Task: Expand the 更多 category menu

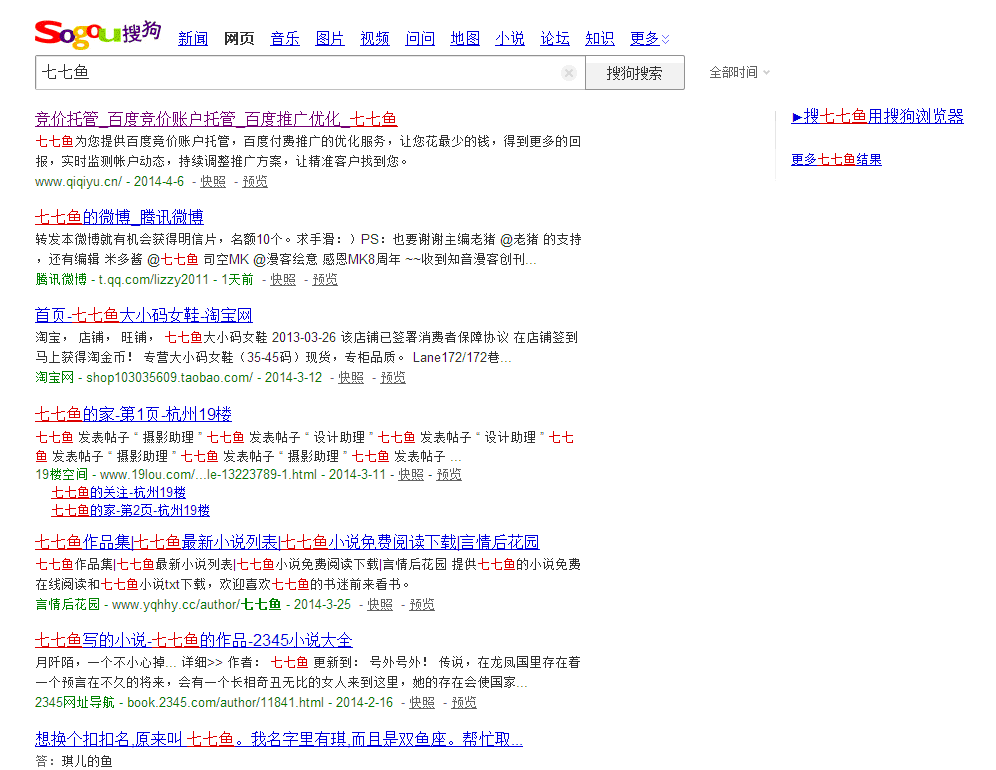Action: click(x=650, y=39)
